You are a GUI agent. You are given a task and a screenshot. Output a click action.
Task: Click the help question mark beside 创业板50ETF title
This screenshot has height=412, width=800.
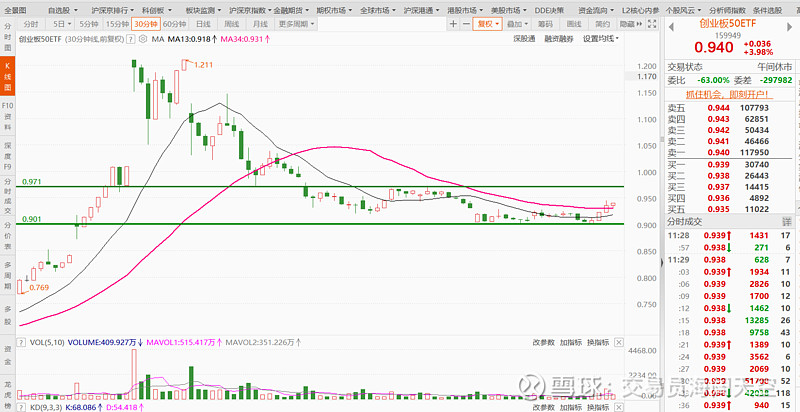131,38
